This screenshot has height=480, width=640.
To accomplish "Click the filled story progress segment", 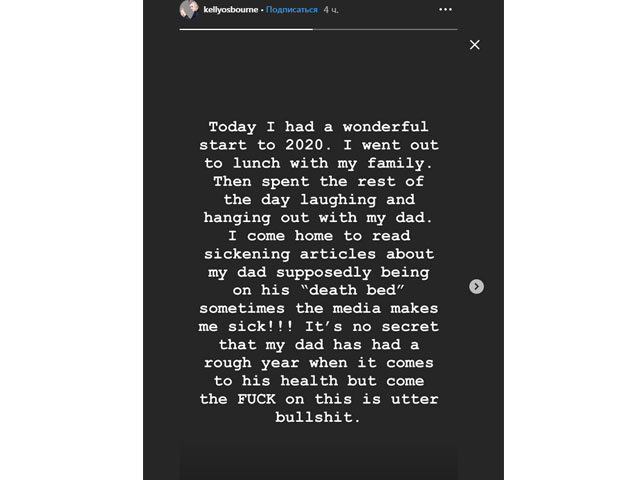I will [246, 29].
